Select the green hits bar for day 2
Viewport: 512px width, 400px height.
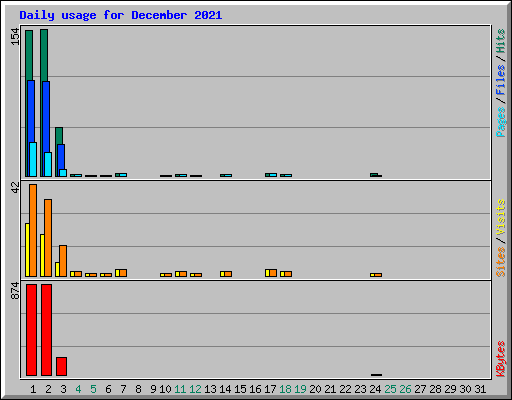click(44, 55)
